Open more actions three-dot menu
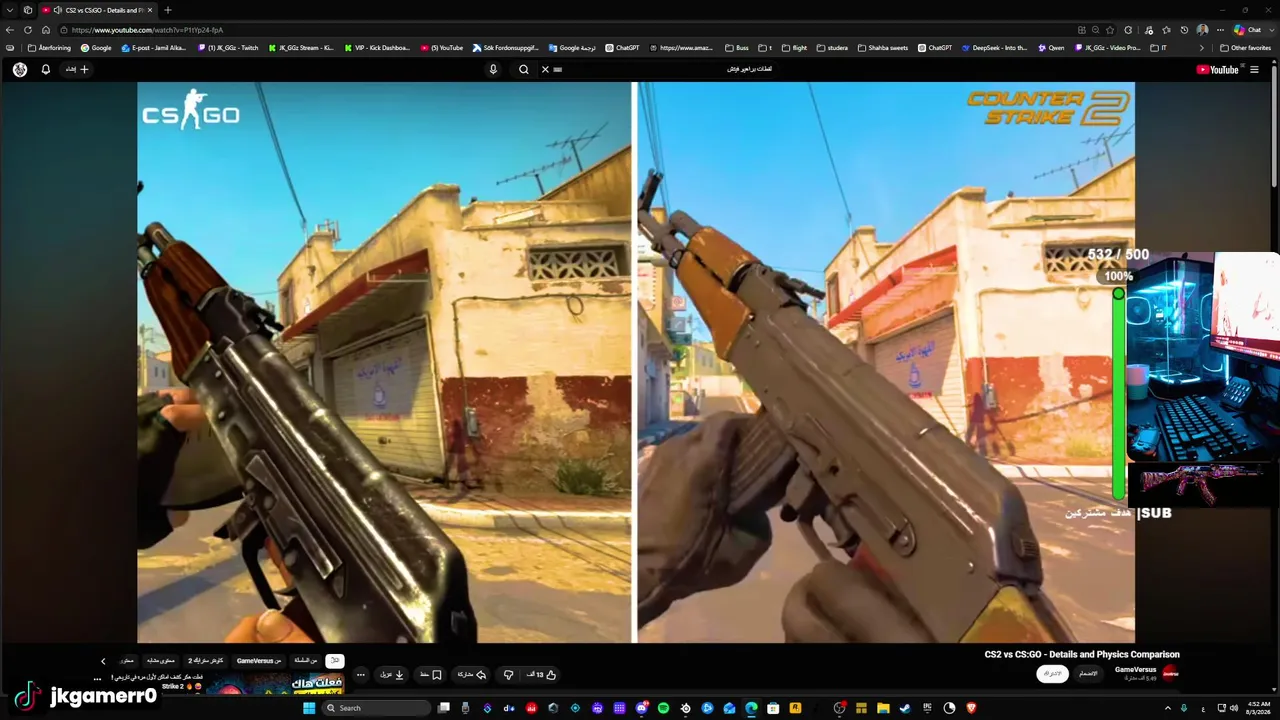 coord(361,674)
